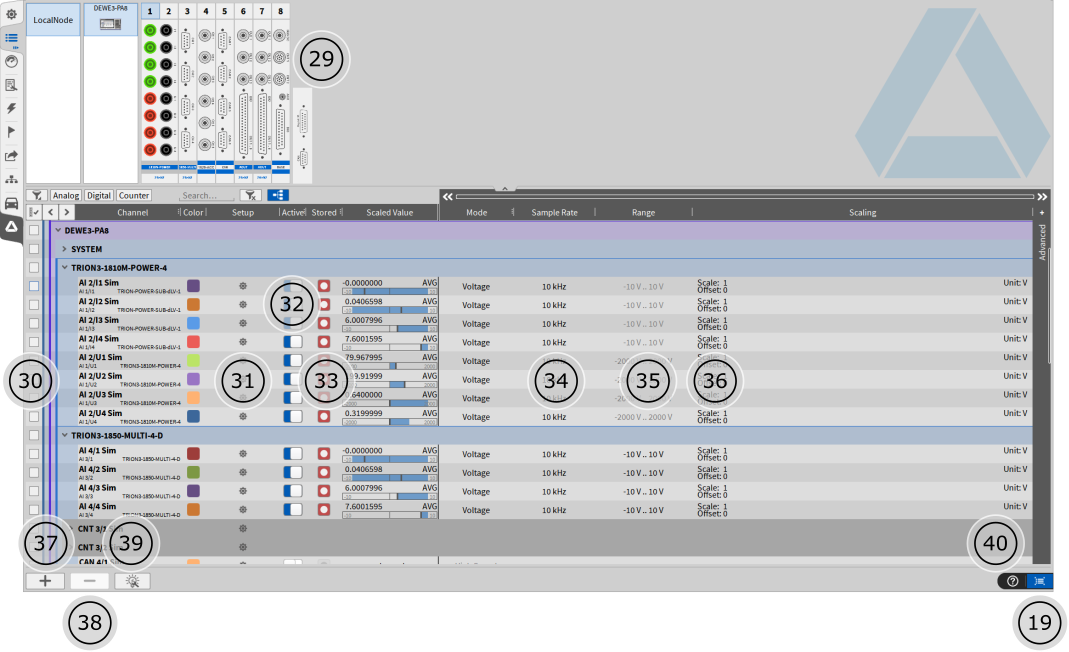Toggle the fullscreen icon at bottom right
The width and height of the screenshot is (1069, 652).
pyautogui.click(x=1040, y=581)
